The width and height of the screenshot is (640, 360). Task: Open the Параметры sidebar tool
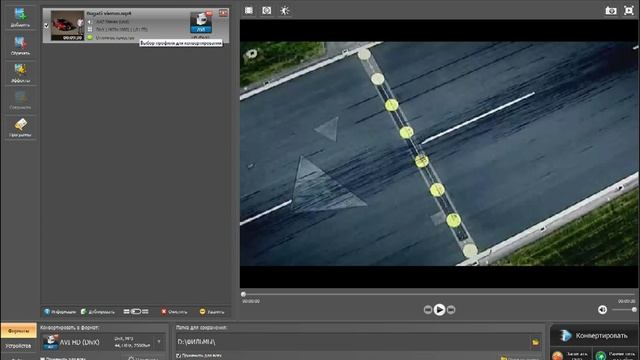pos(20,128)
